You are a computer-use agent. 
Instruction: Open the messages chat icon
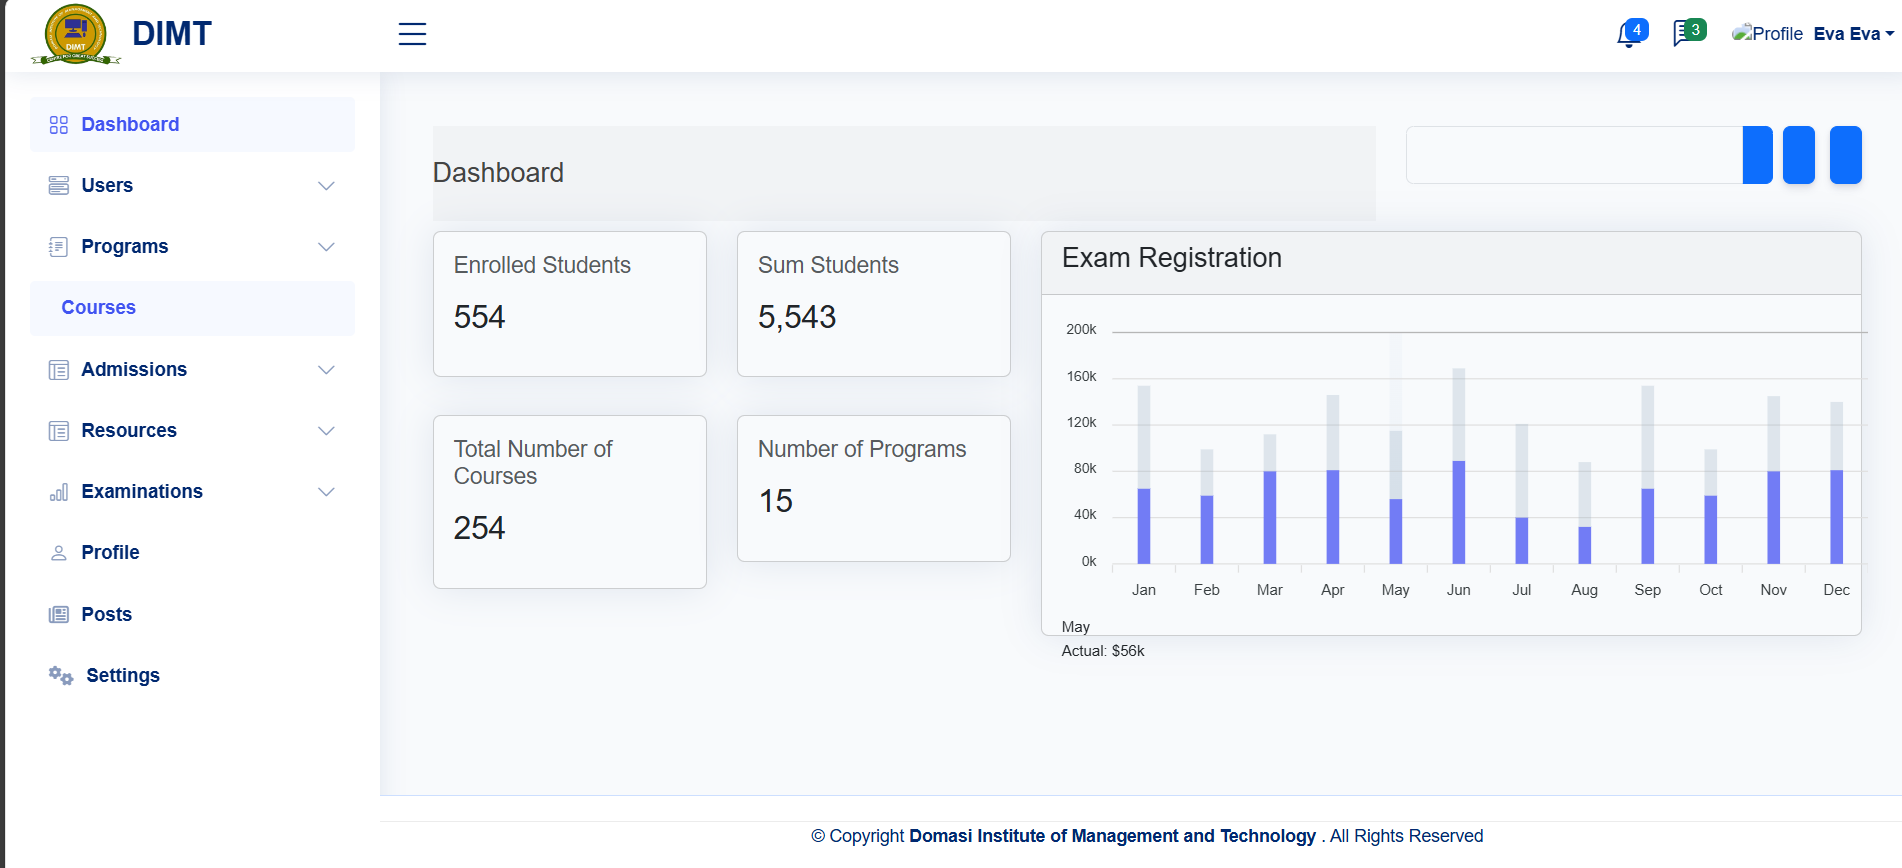pyautogui.click(x=1685, y=34)
